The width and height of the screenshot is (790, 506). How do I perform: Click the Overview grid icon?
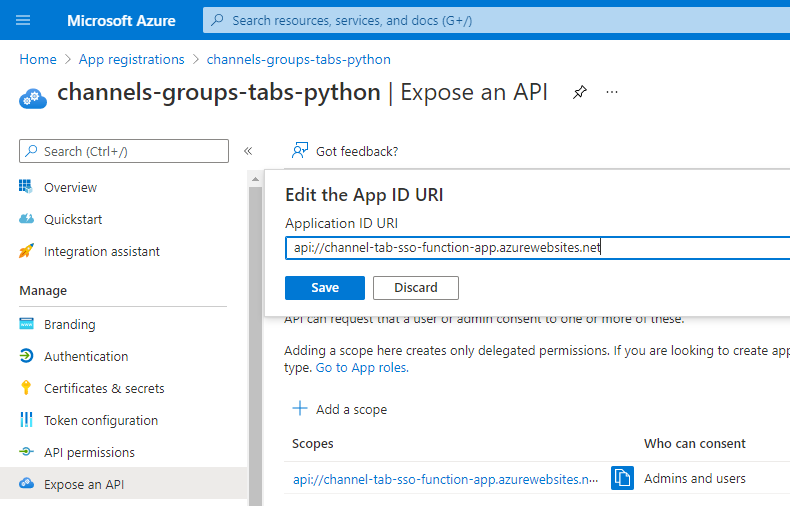click(x=26, y=186)
